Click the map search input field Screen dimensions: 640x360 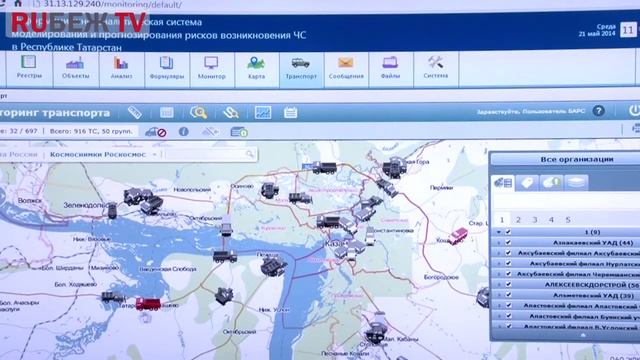point(205,154)
